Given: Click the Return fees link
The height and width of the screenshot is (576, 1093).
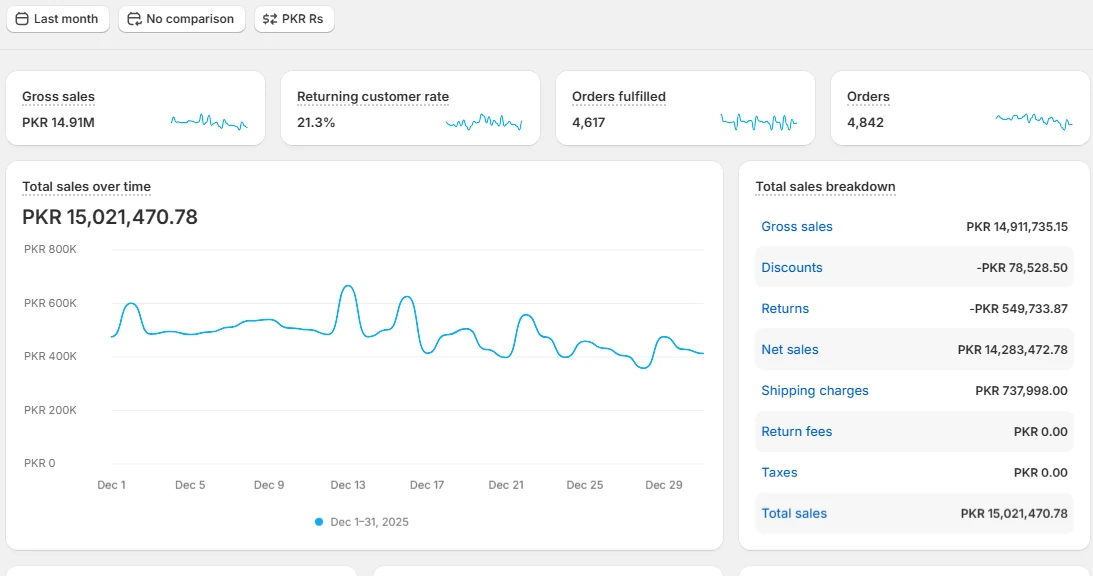Looking at the screenshot, I should (x=797, y=432).
